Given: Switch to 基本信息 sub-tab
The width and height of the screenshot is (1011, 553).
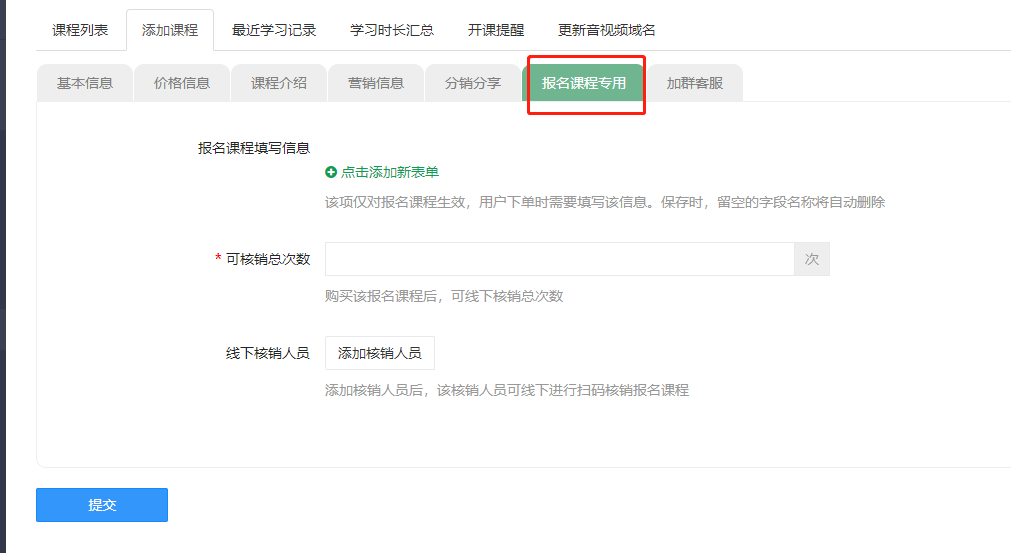Looking at the screenshot, I should point(85,83).
